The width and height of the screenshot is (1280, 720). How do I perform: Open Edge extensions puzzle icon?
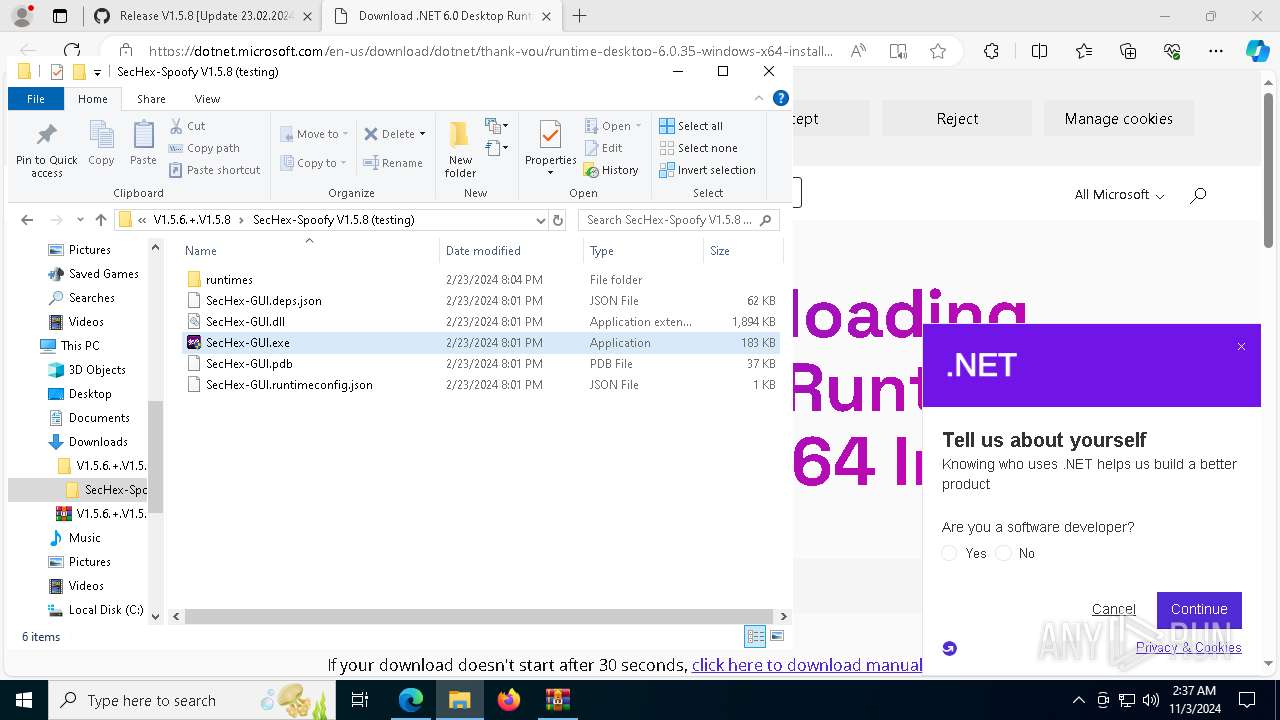991,51
